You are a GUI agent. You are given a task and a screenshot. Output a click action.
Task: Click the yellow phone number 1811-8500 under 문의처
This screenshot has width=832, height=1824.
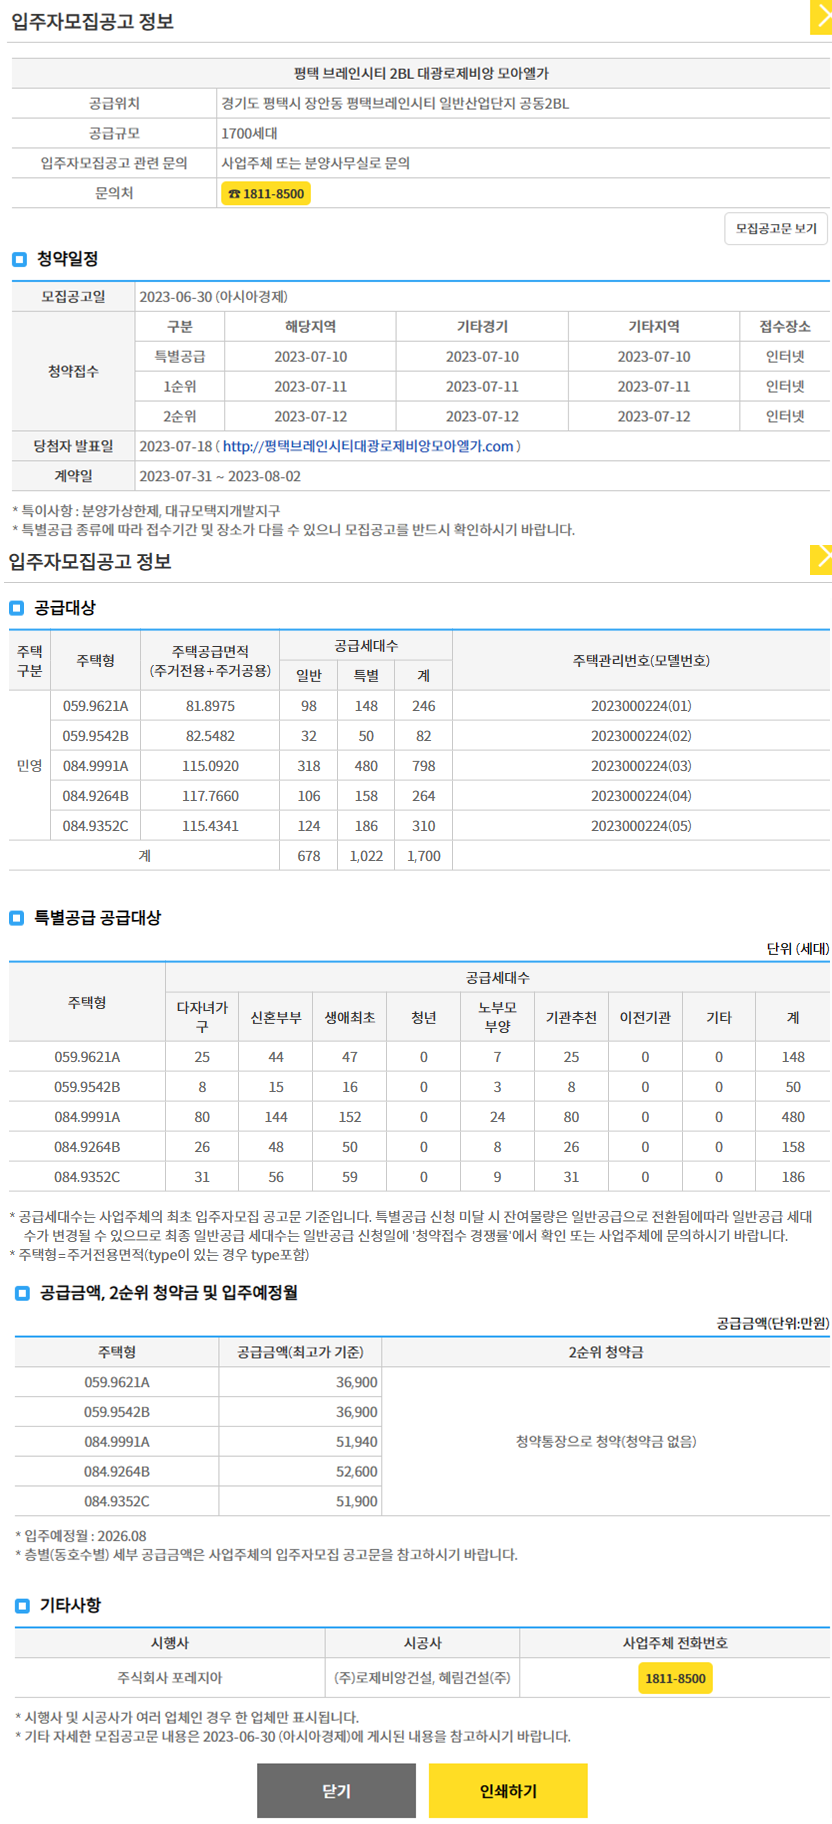pyautogui.click(x=266, y=193)
